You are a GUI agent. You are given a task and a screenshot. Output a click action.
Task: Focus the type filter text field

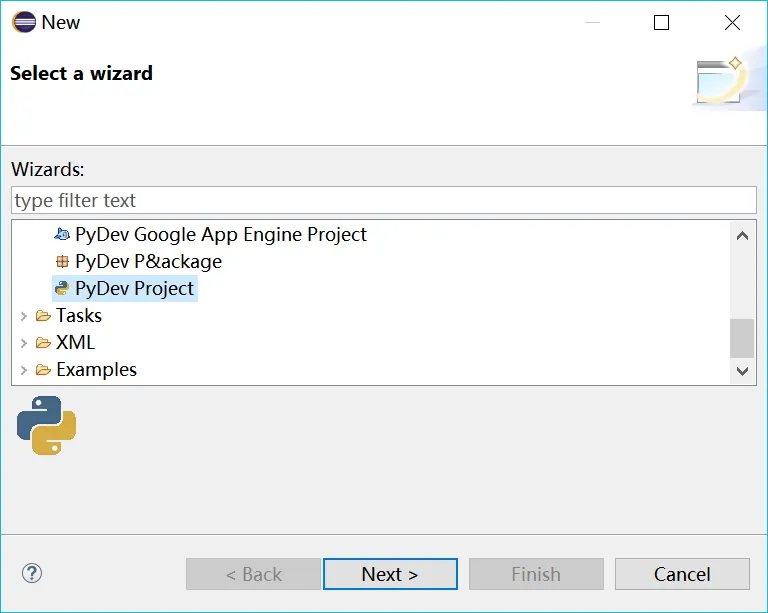(384, 200)
